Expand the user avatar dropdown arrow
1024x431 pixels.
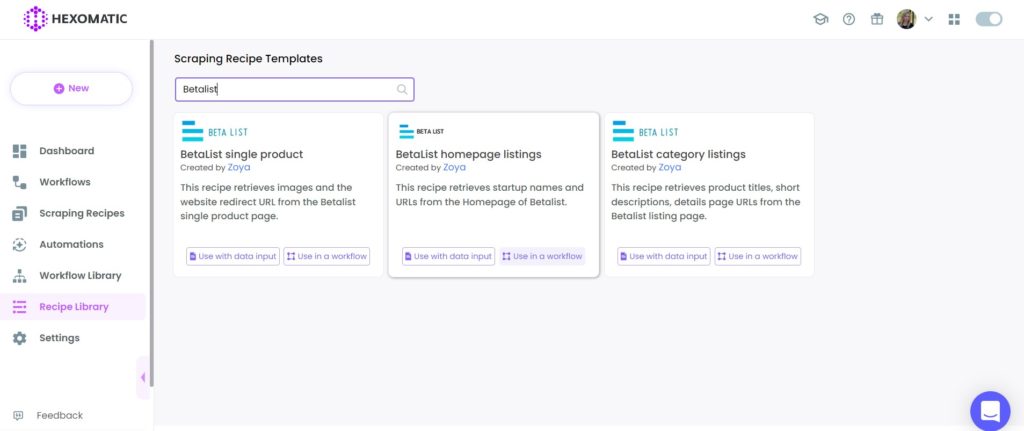pyautogui.click(x=928, y=19)
